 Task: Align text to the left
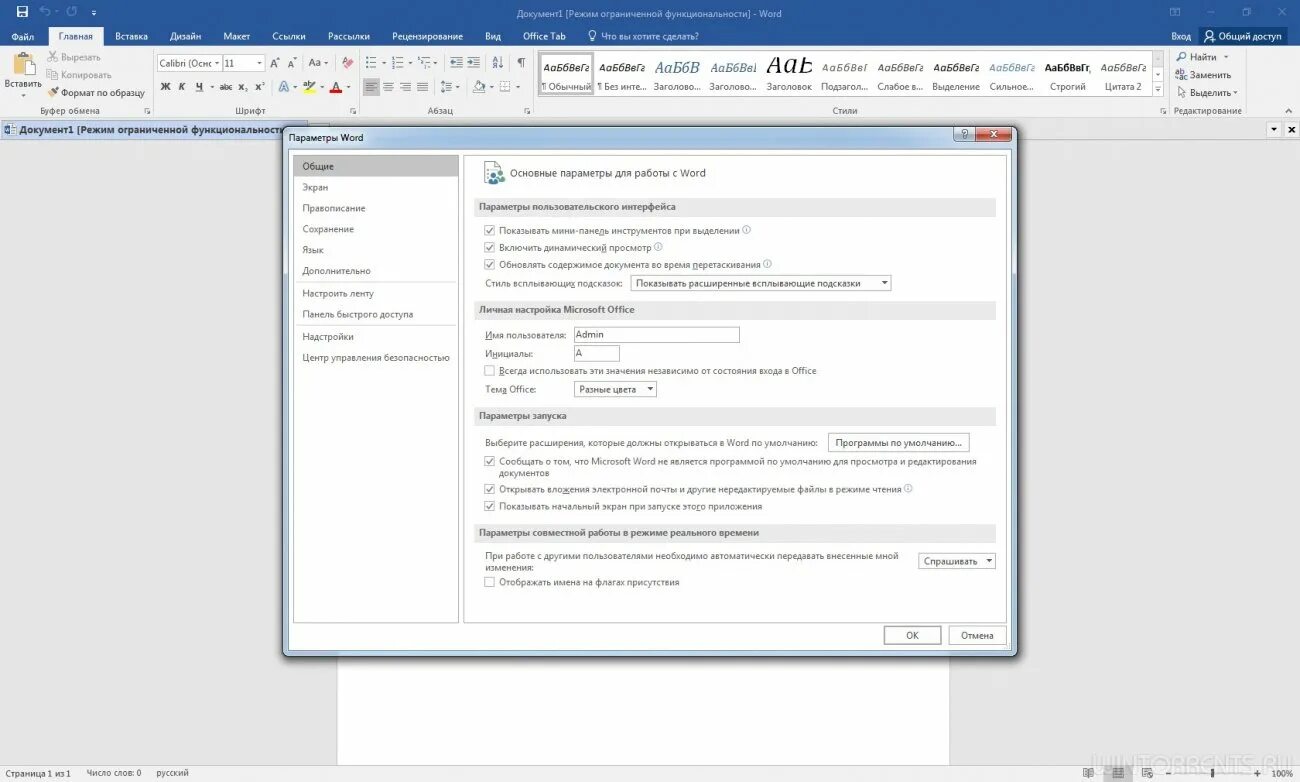pos(371,87)
